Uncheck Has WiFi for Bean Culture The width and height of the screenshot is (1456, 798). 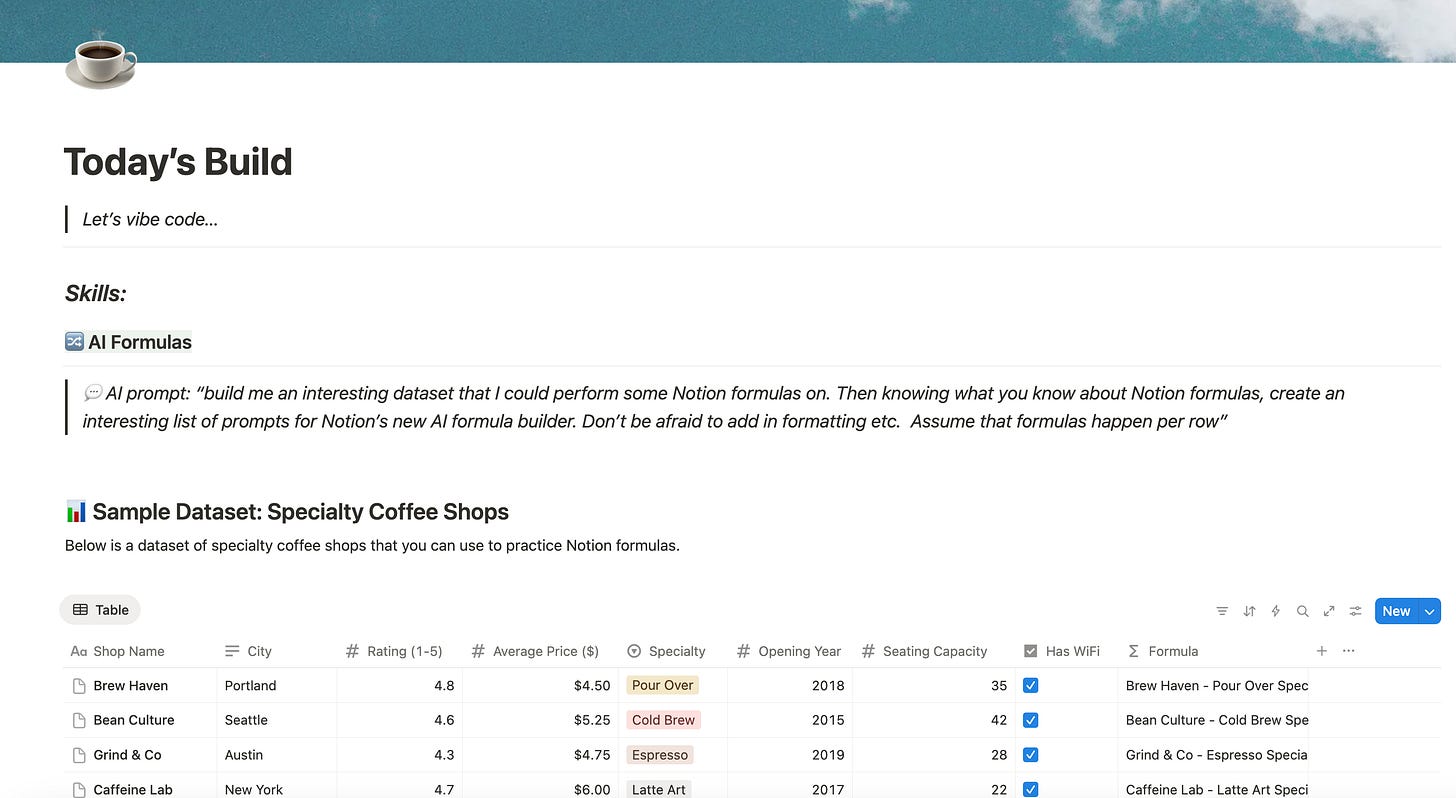1031,720
